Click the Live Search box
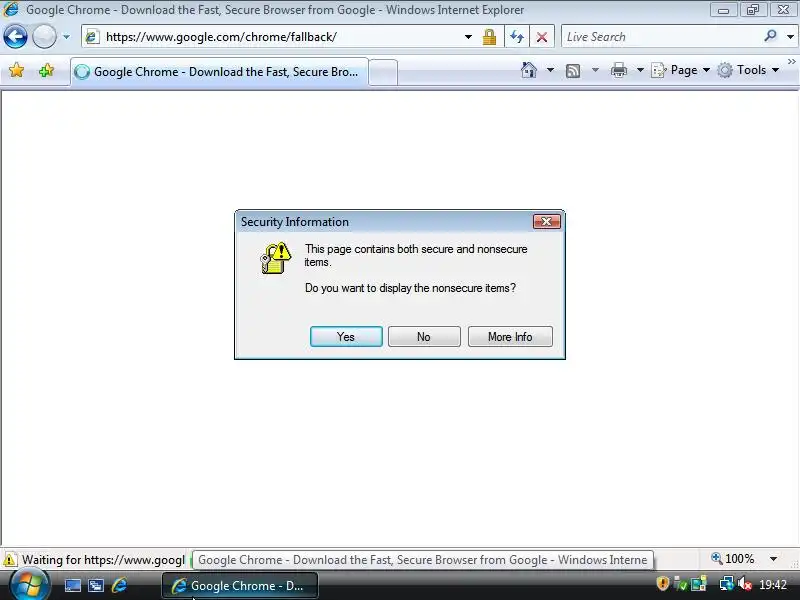The height and width of the screenshot is (600, 800). coord(661,37)
